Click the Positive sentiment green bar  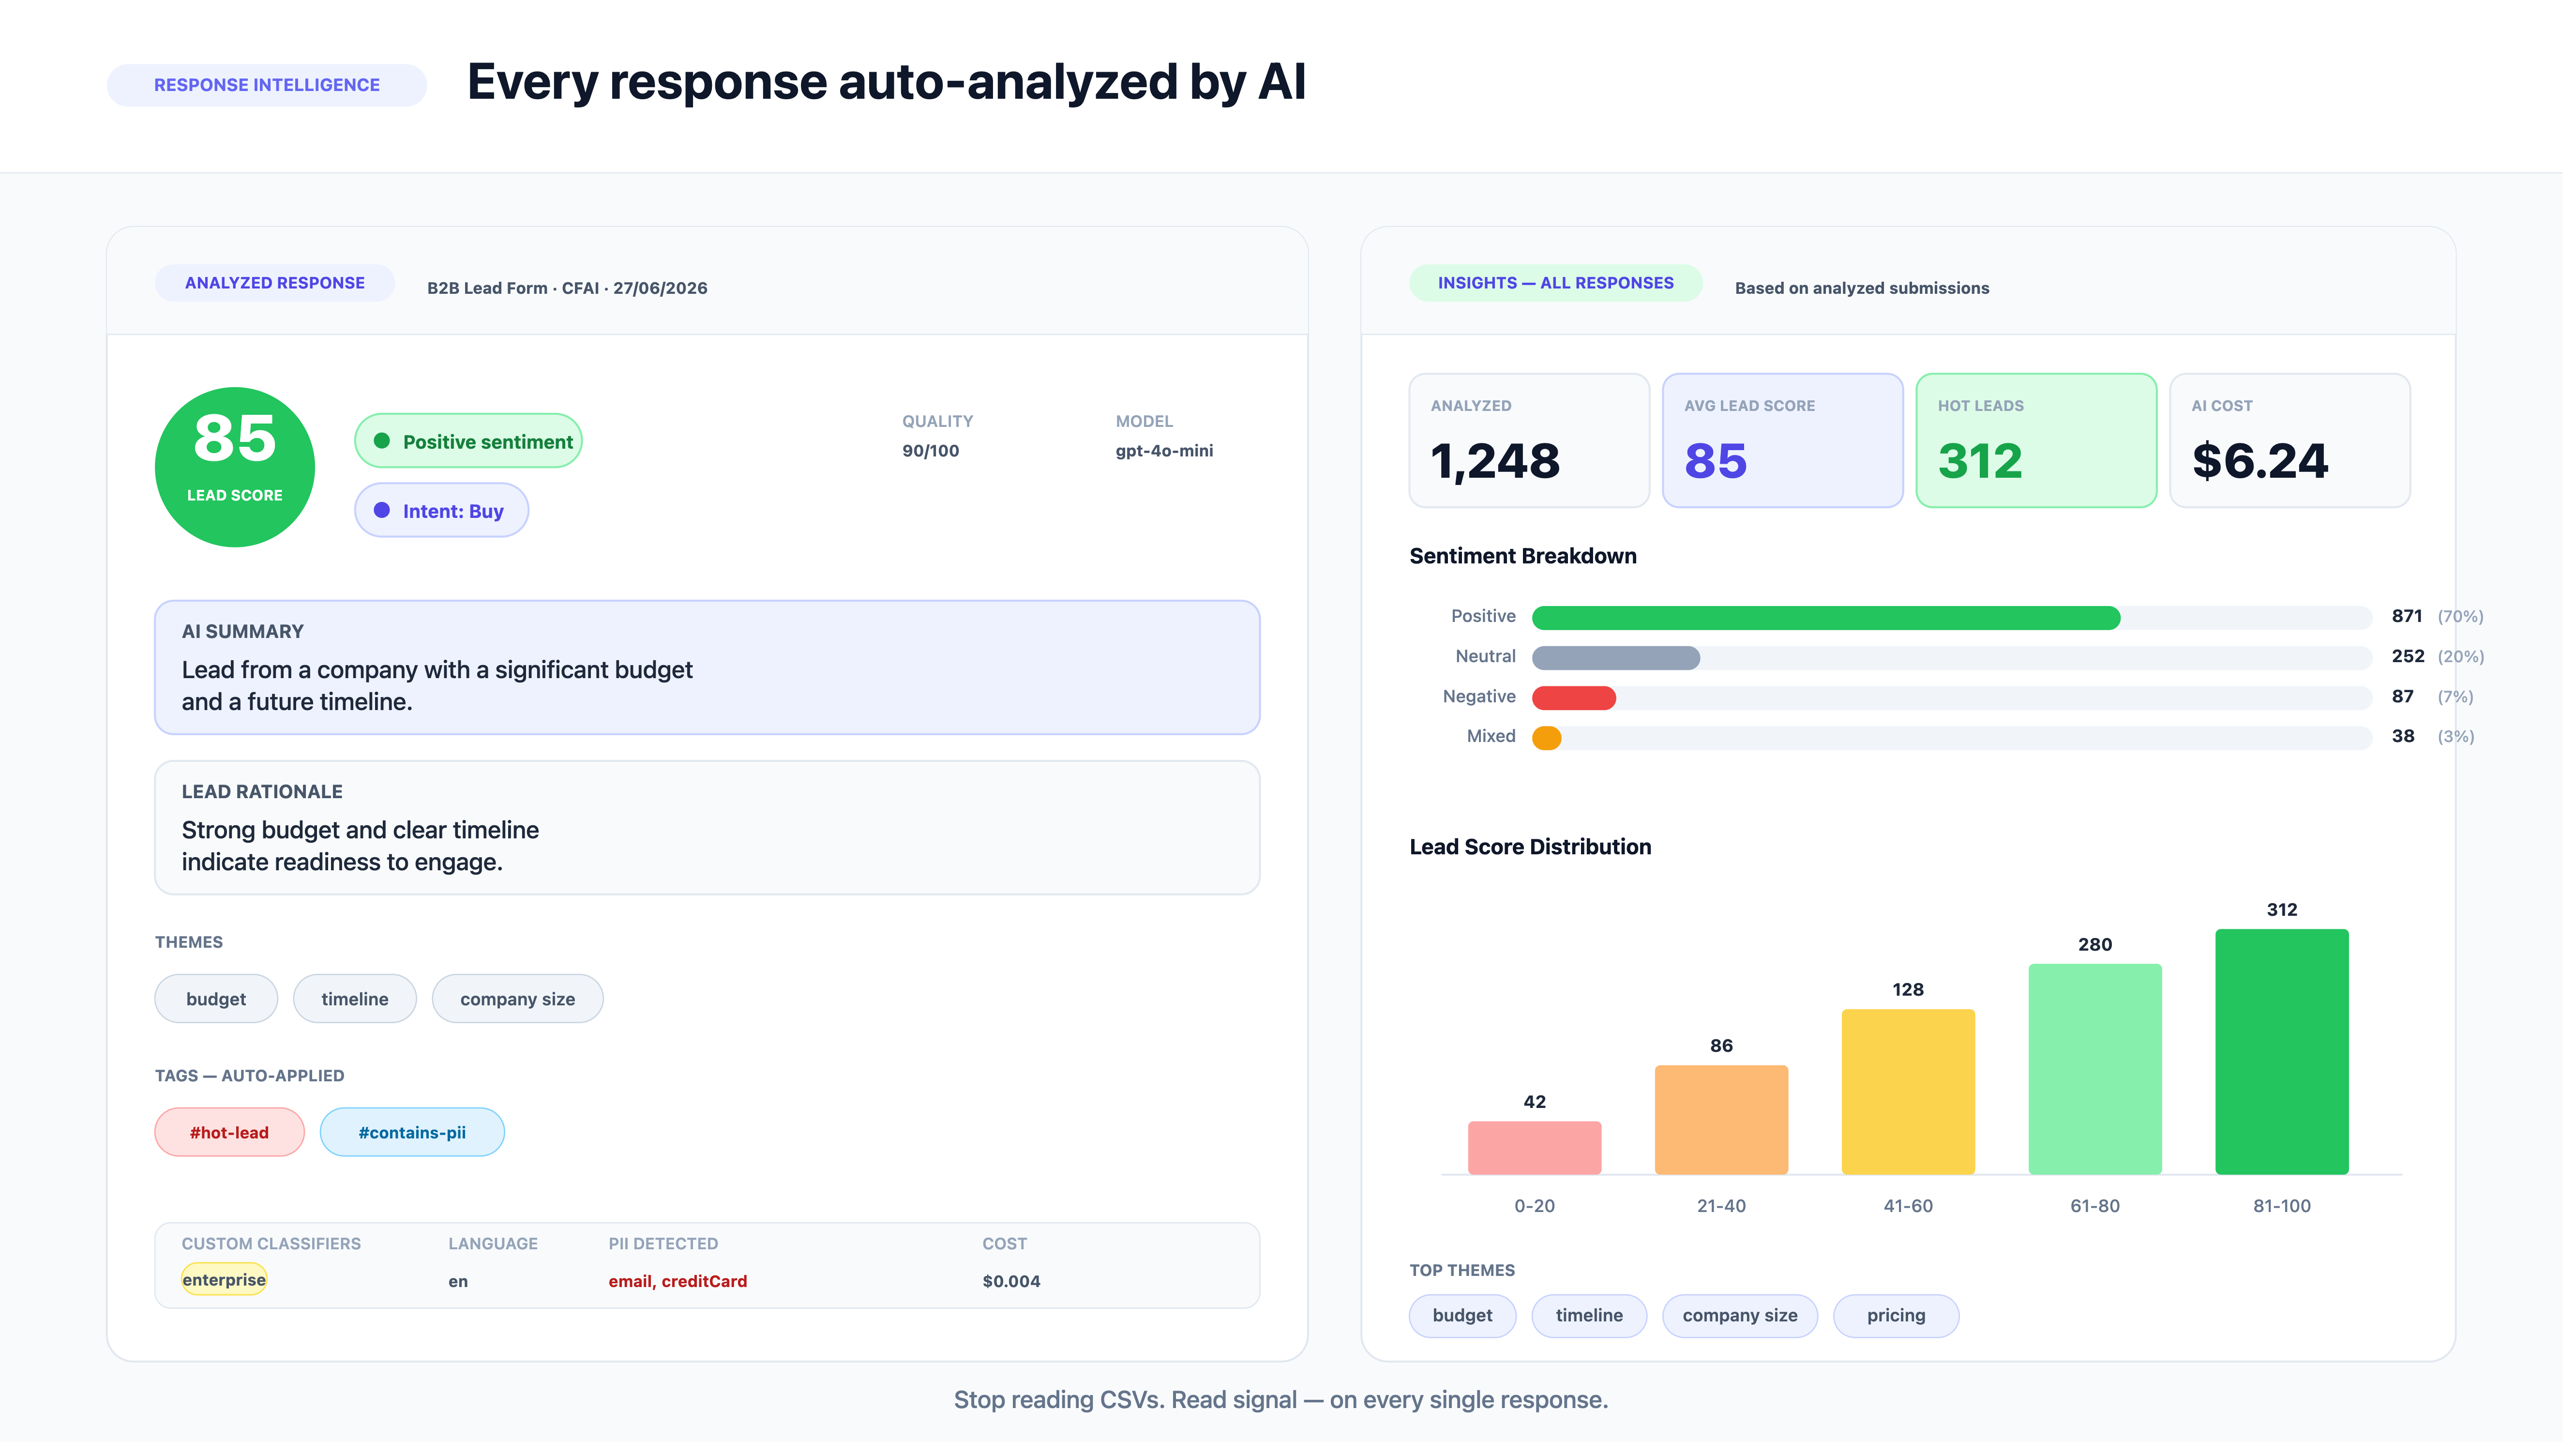pyautogui.click(x=1835, y=621)
